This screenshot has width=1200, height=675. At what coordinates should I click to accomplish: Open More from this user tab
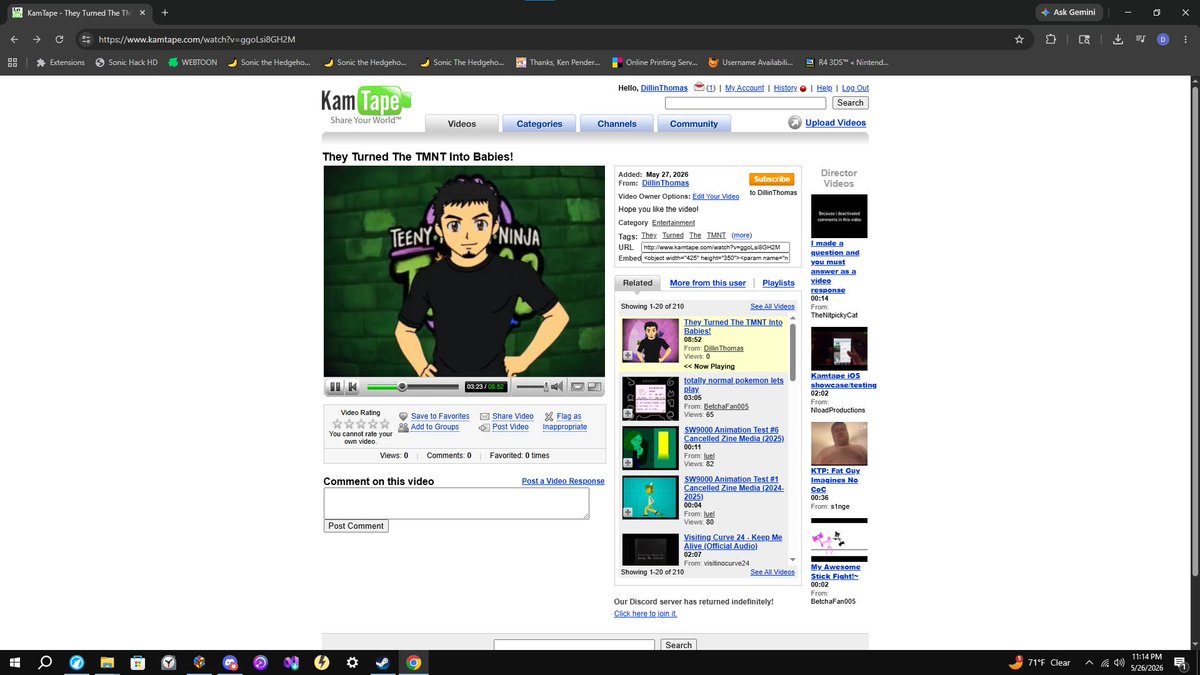coord(708,283)
